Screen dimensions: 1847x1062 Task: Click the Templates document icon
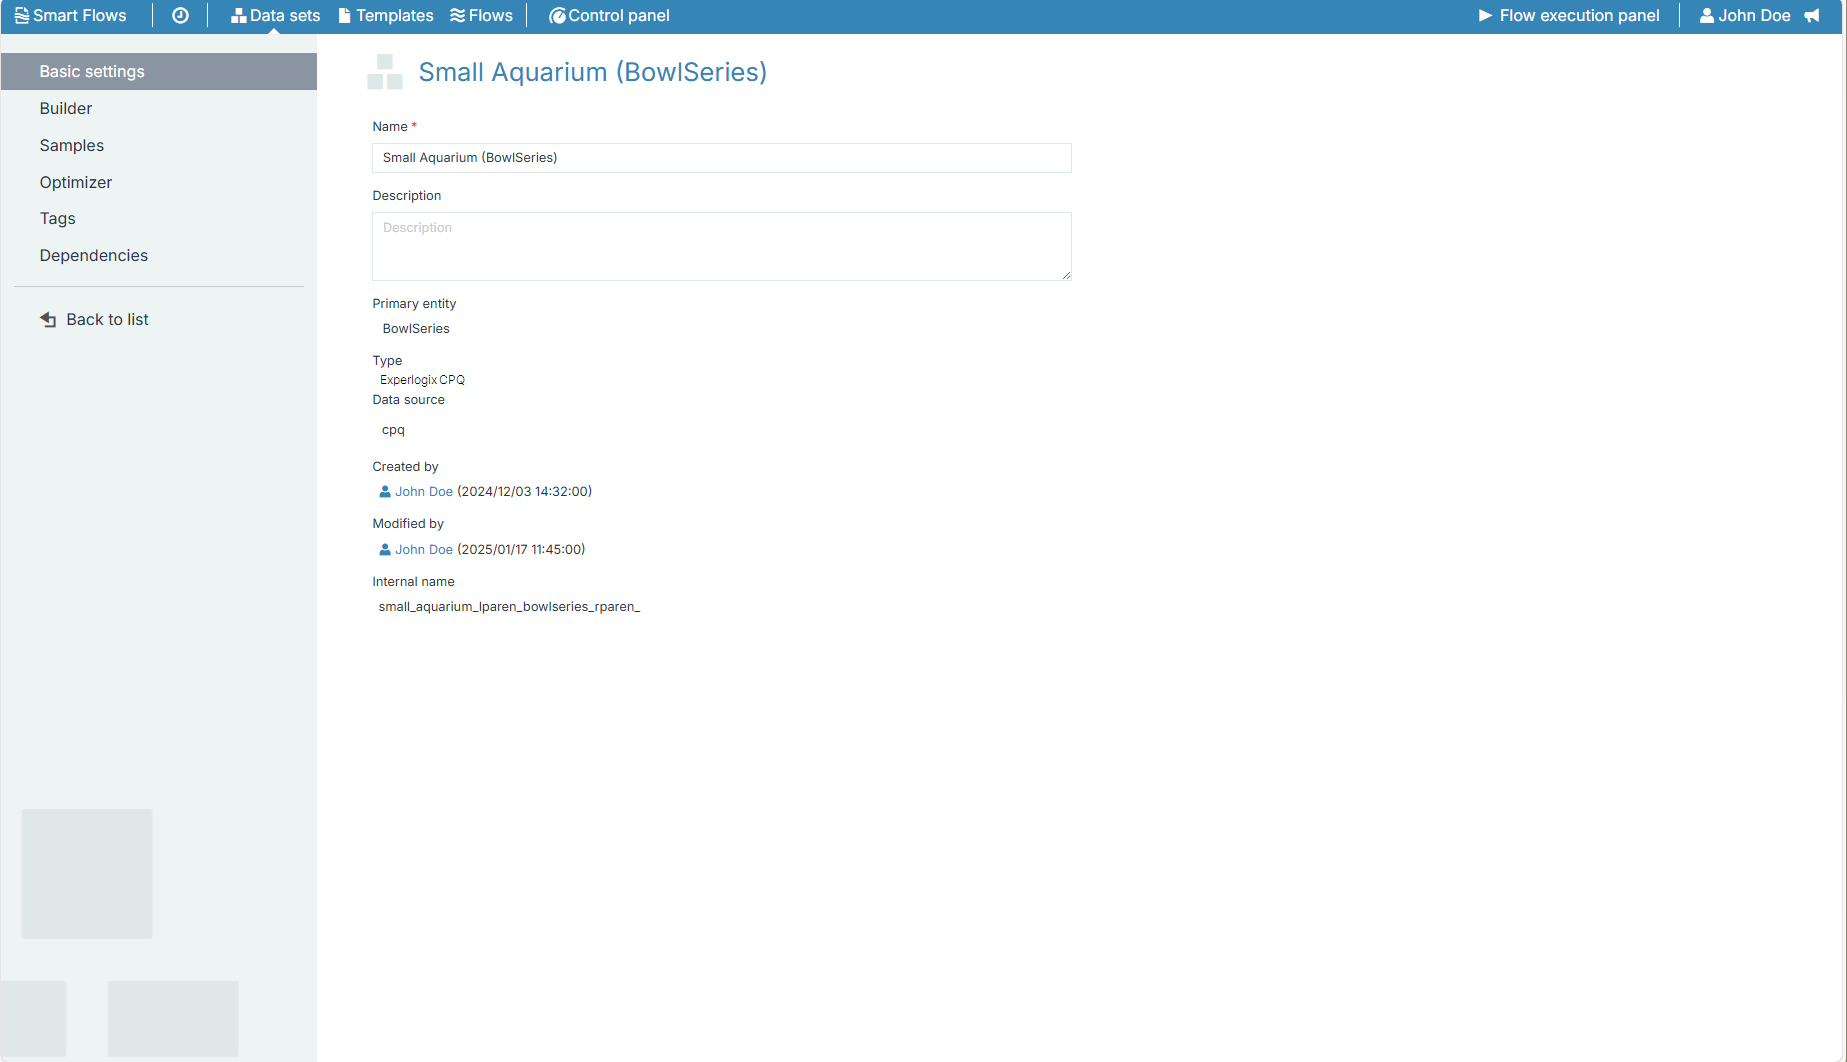(344, 16)
